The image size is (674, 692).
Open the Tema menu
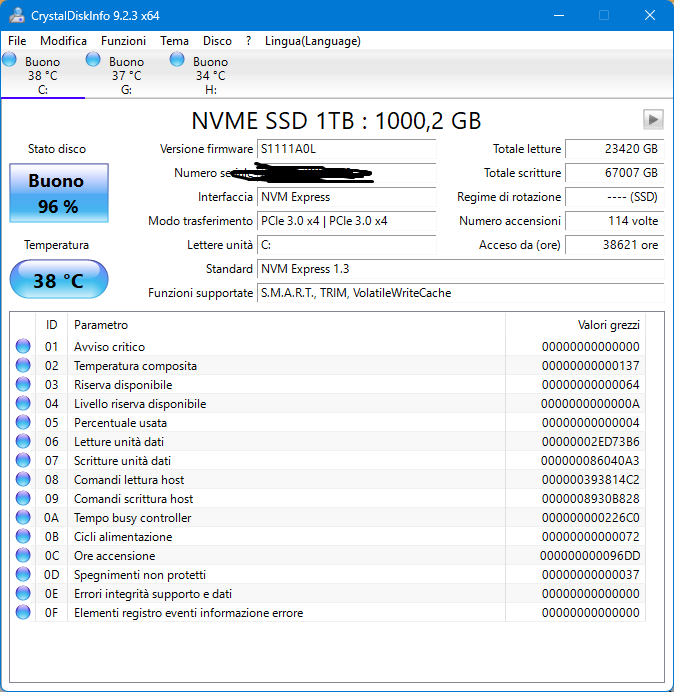click(174, 41)
